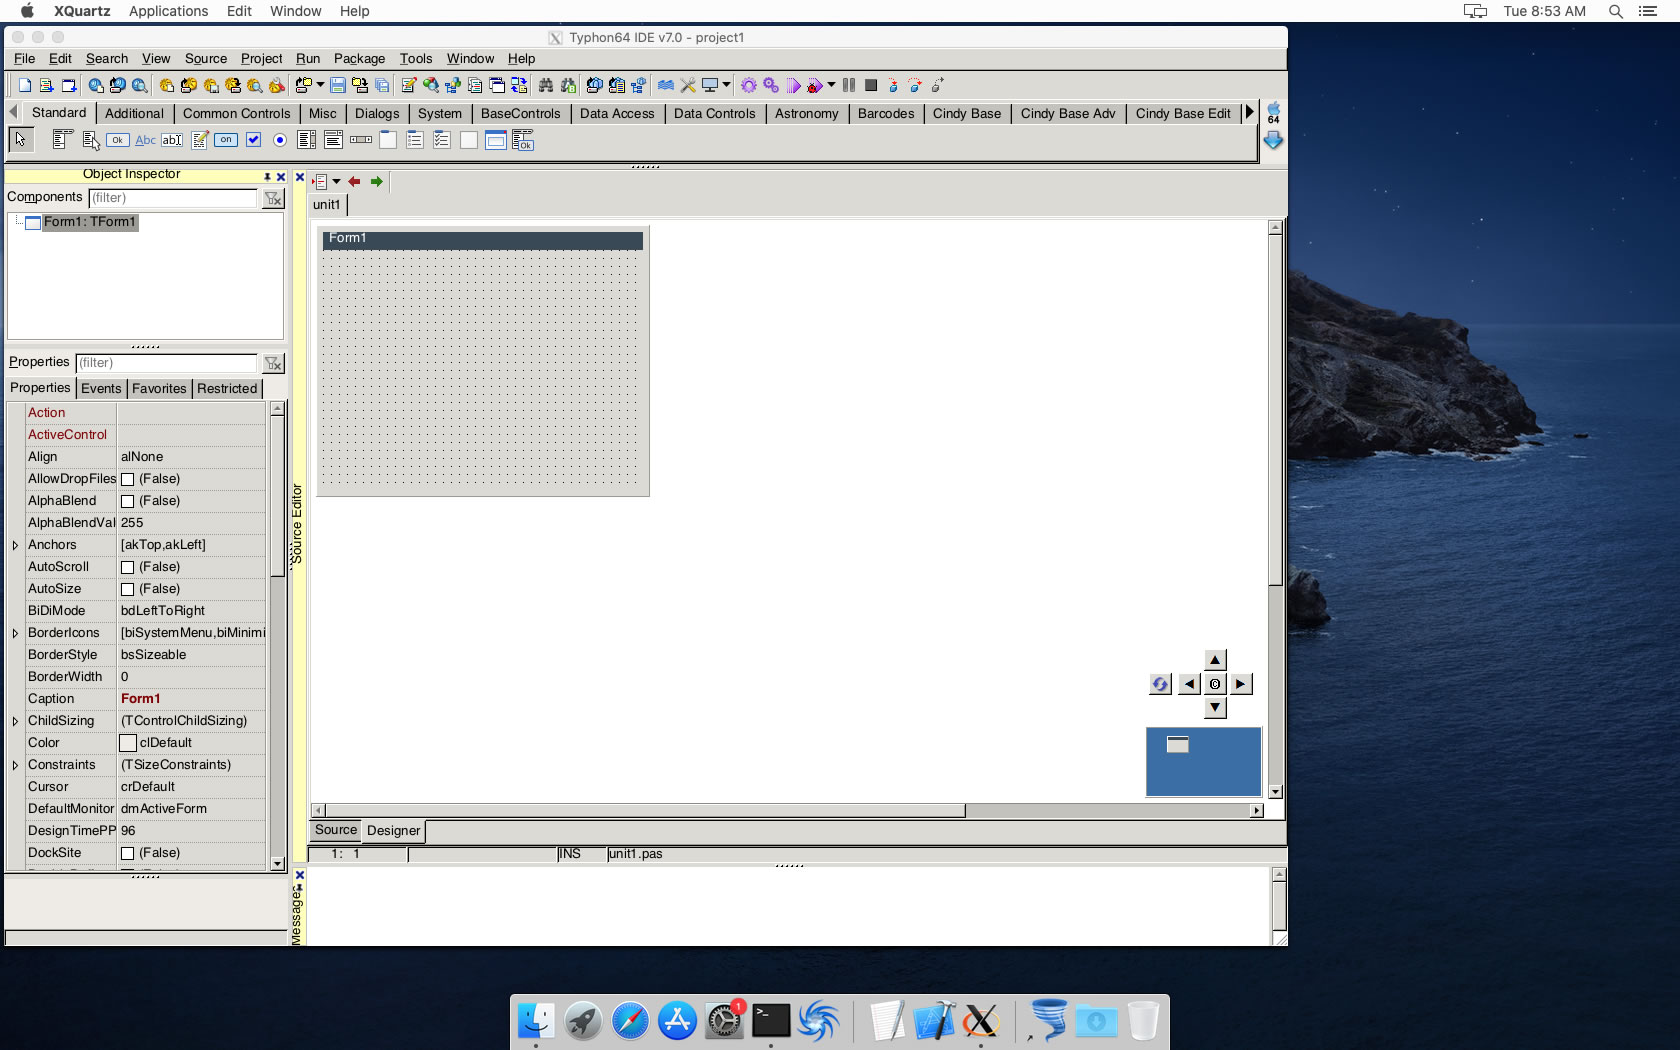Select the TPopupMenu palette component
Image resolution: width=1680 pixels, height=1050 pixels.
click(91, 140)
